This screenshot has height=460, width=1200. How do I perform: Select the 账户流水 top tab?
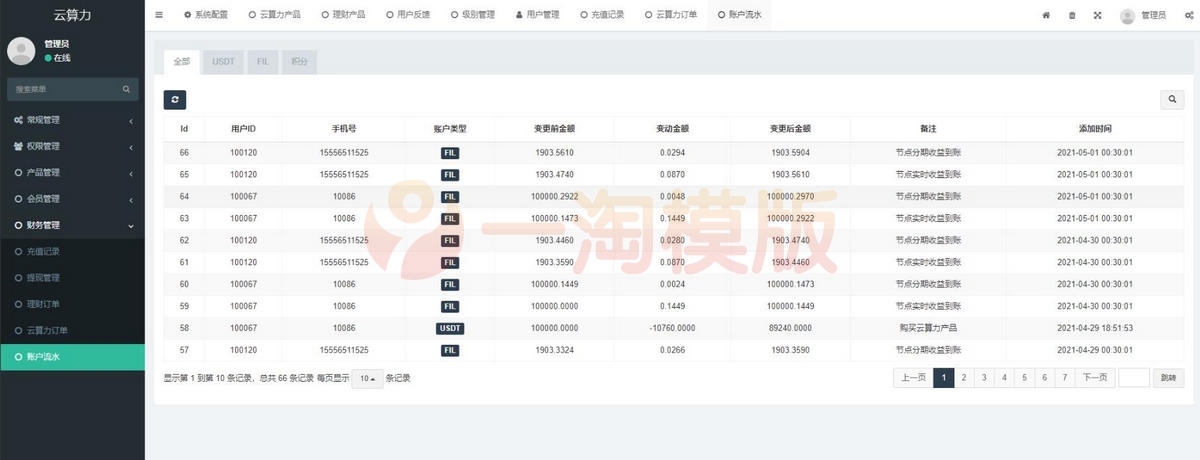pyautogui.click(x=741, y=15)
